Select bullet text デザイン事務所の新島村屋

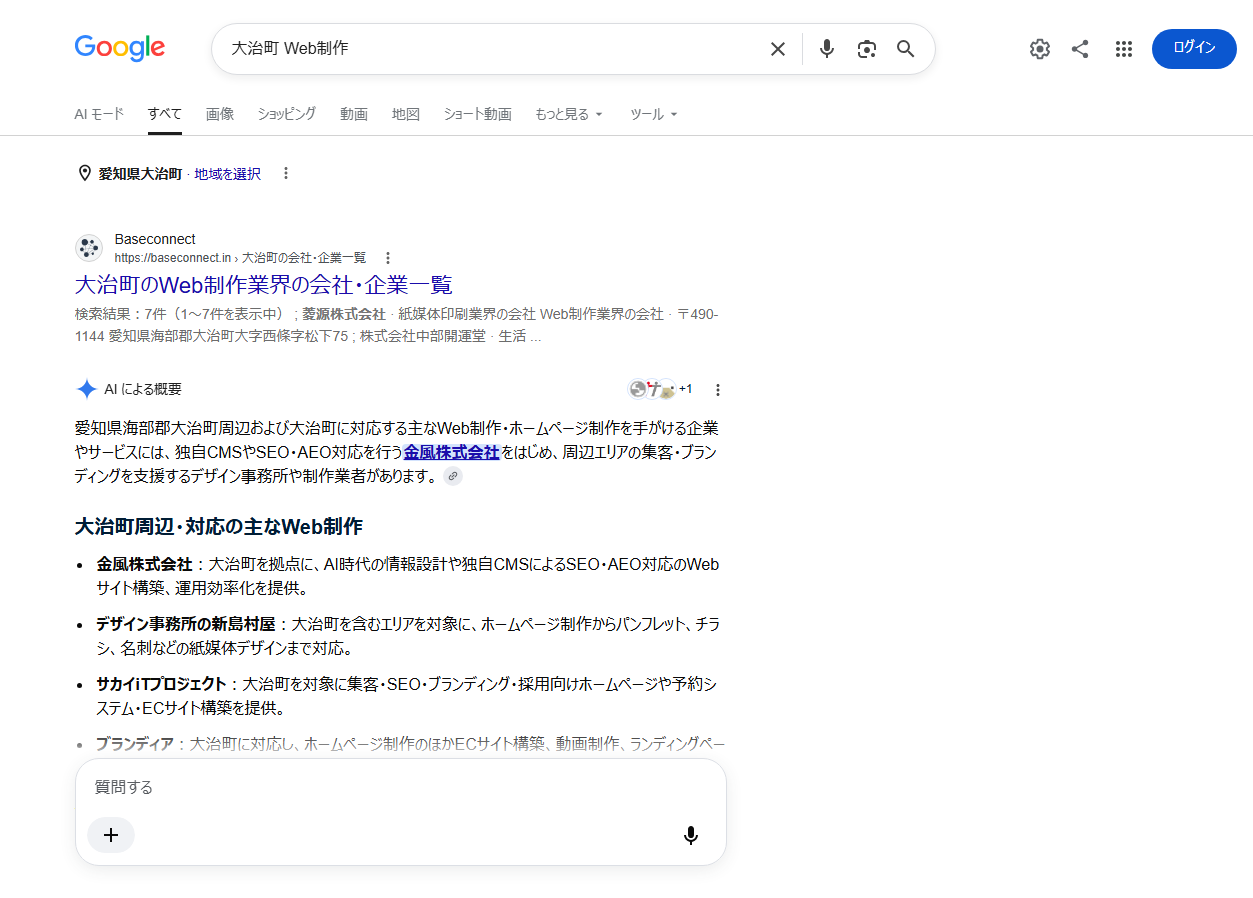click(x=185, y=624)
